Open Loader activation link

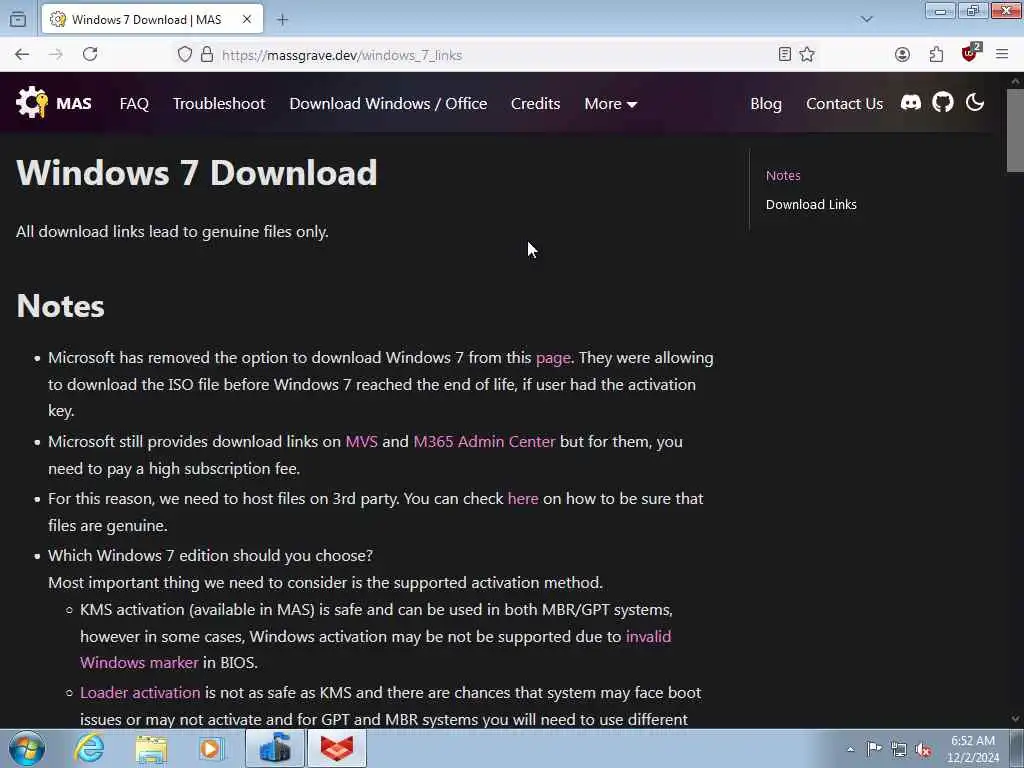point(140,692)
